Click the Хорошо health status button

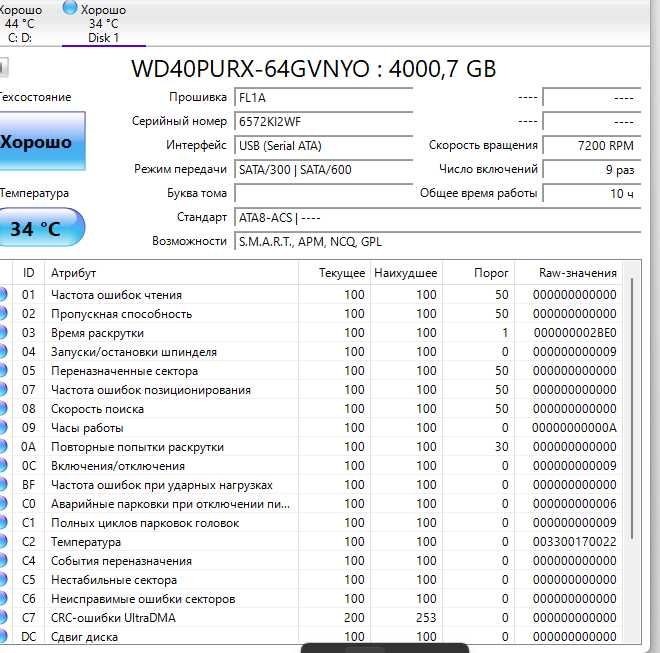coord(42,141)
